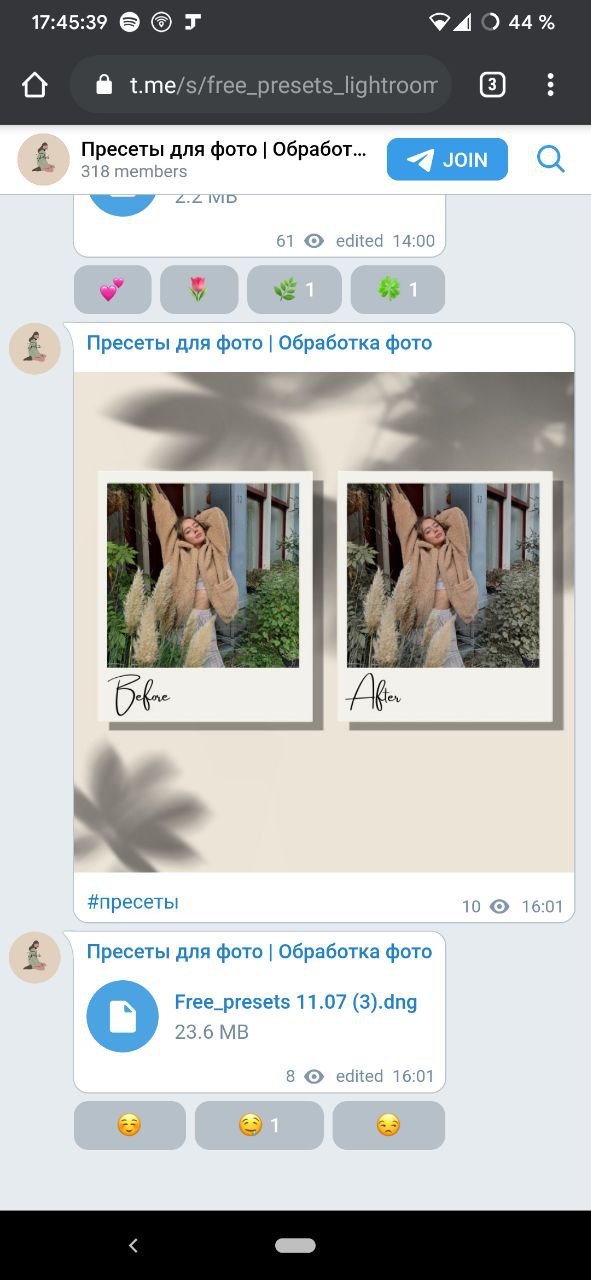Join the channel with JOIN button

pyautogui.click(x=447, y=159)
